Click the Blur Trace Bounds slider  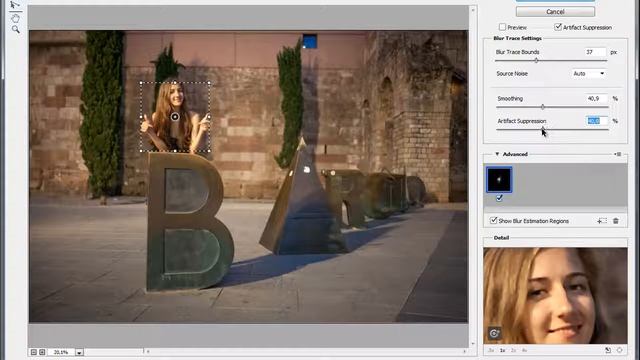551,60
